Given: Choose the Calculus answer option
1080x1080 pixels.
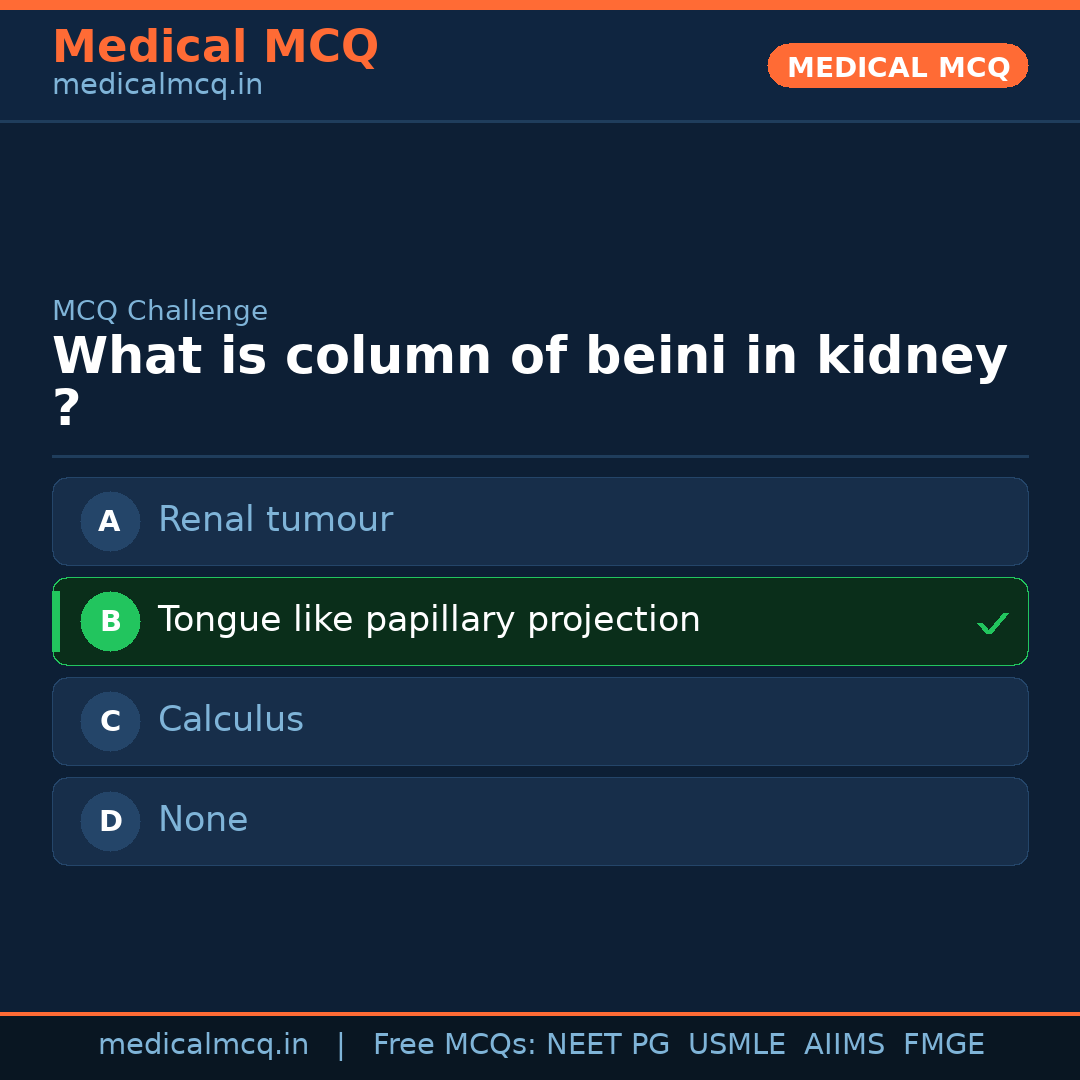Looking at the screenshot, I should coord(231,720).
